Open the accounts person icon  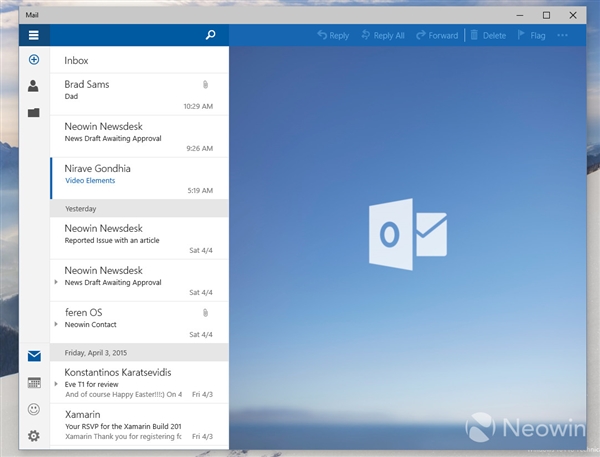[x=33, y=87]
